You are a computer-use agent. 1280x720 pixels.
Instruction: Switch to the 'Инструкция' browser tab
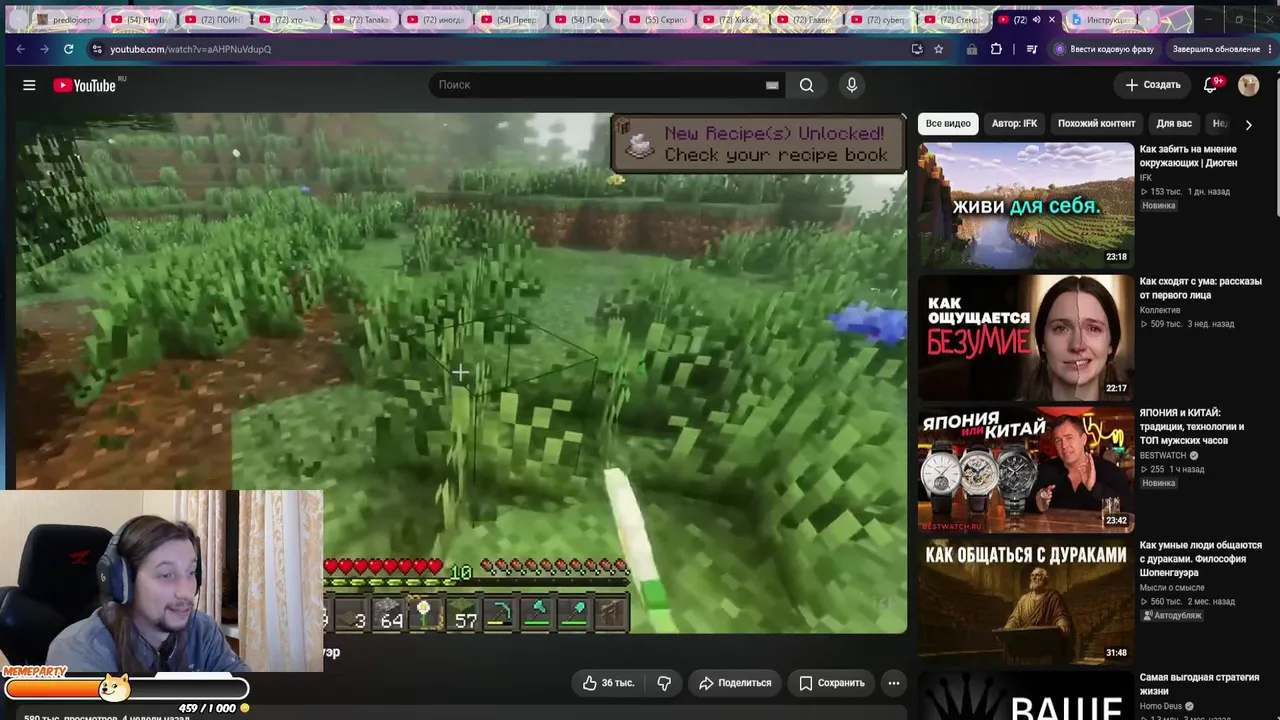pos(1103,20)
